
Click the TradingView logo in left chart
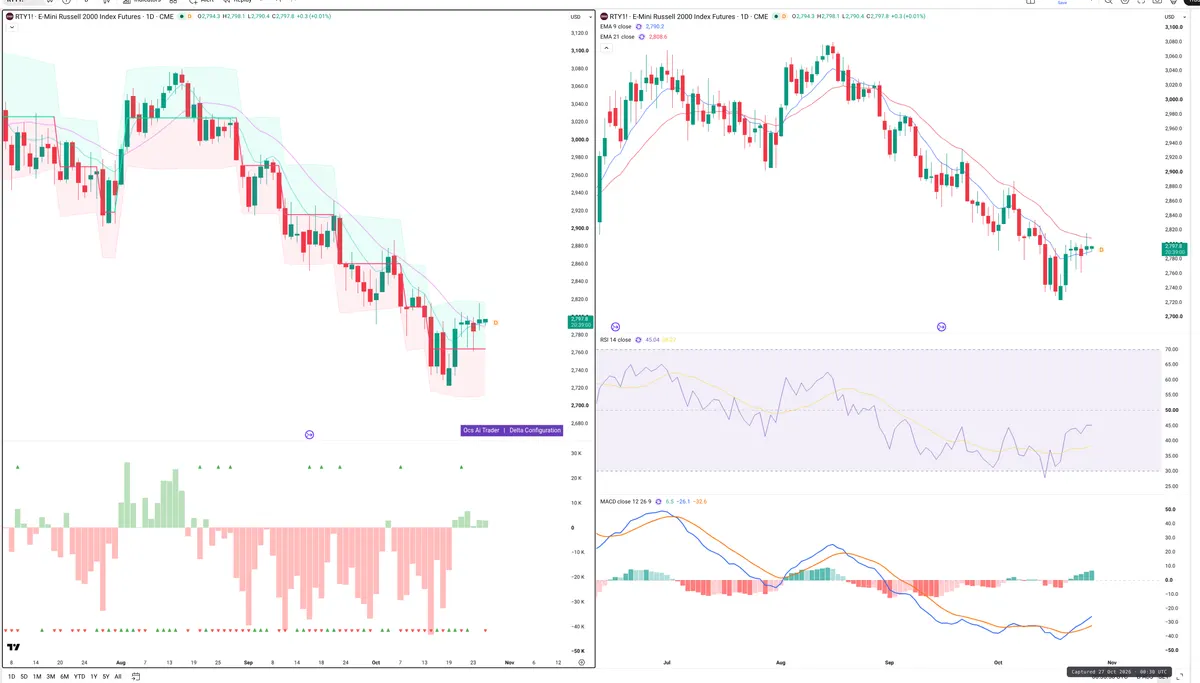click(x=13, y=647)
